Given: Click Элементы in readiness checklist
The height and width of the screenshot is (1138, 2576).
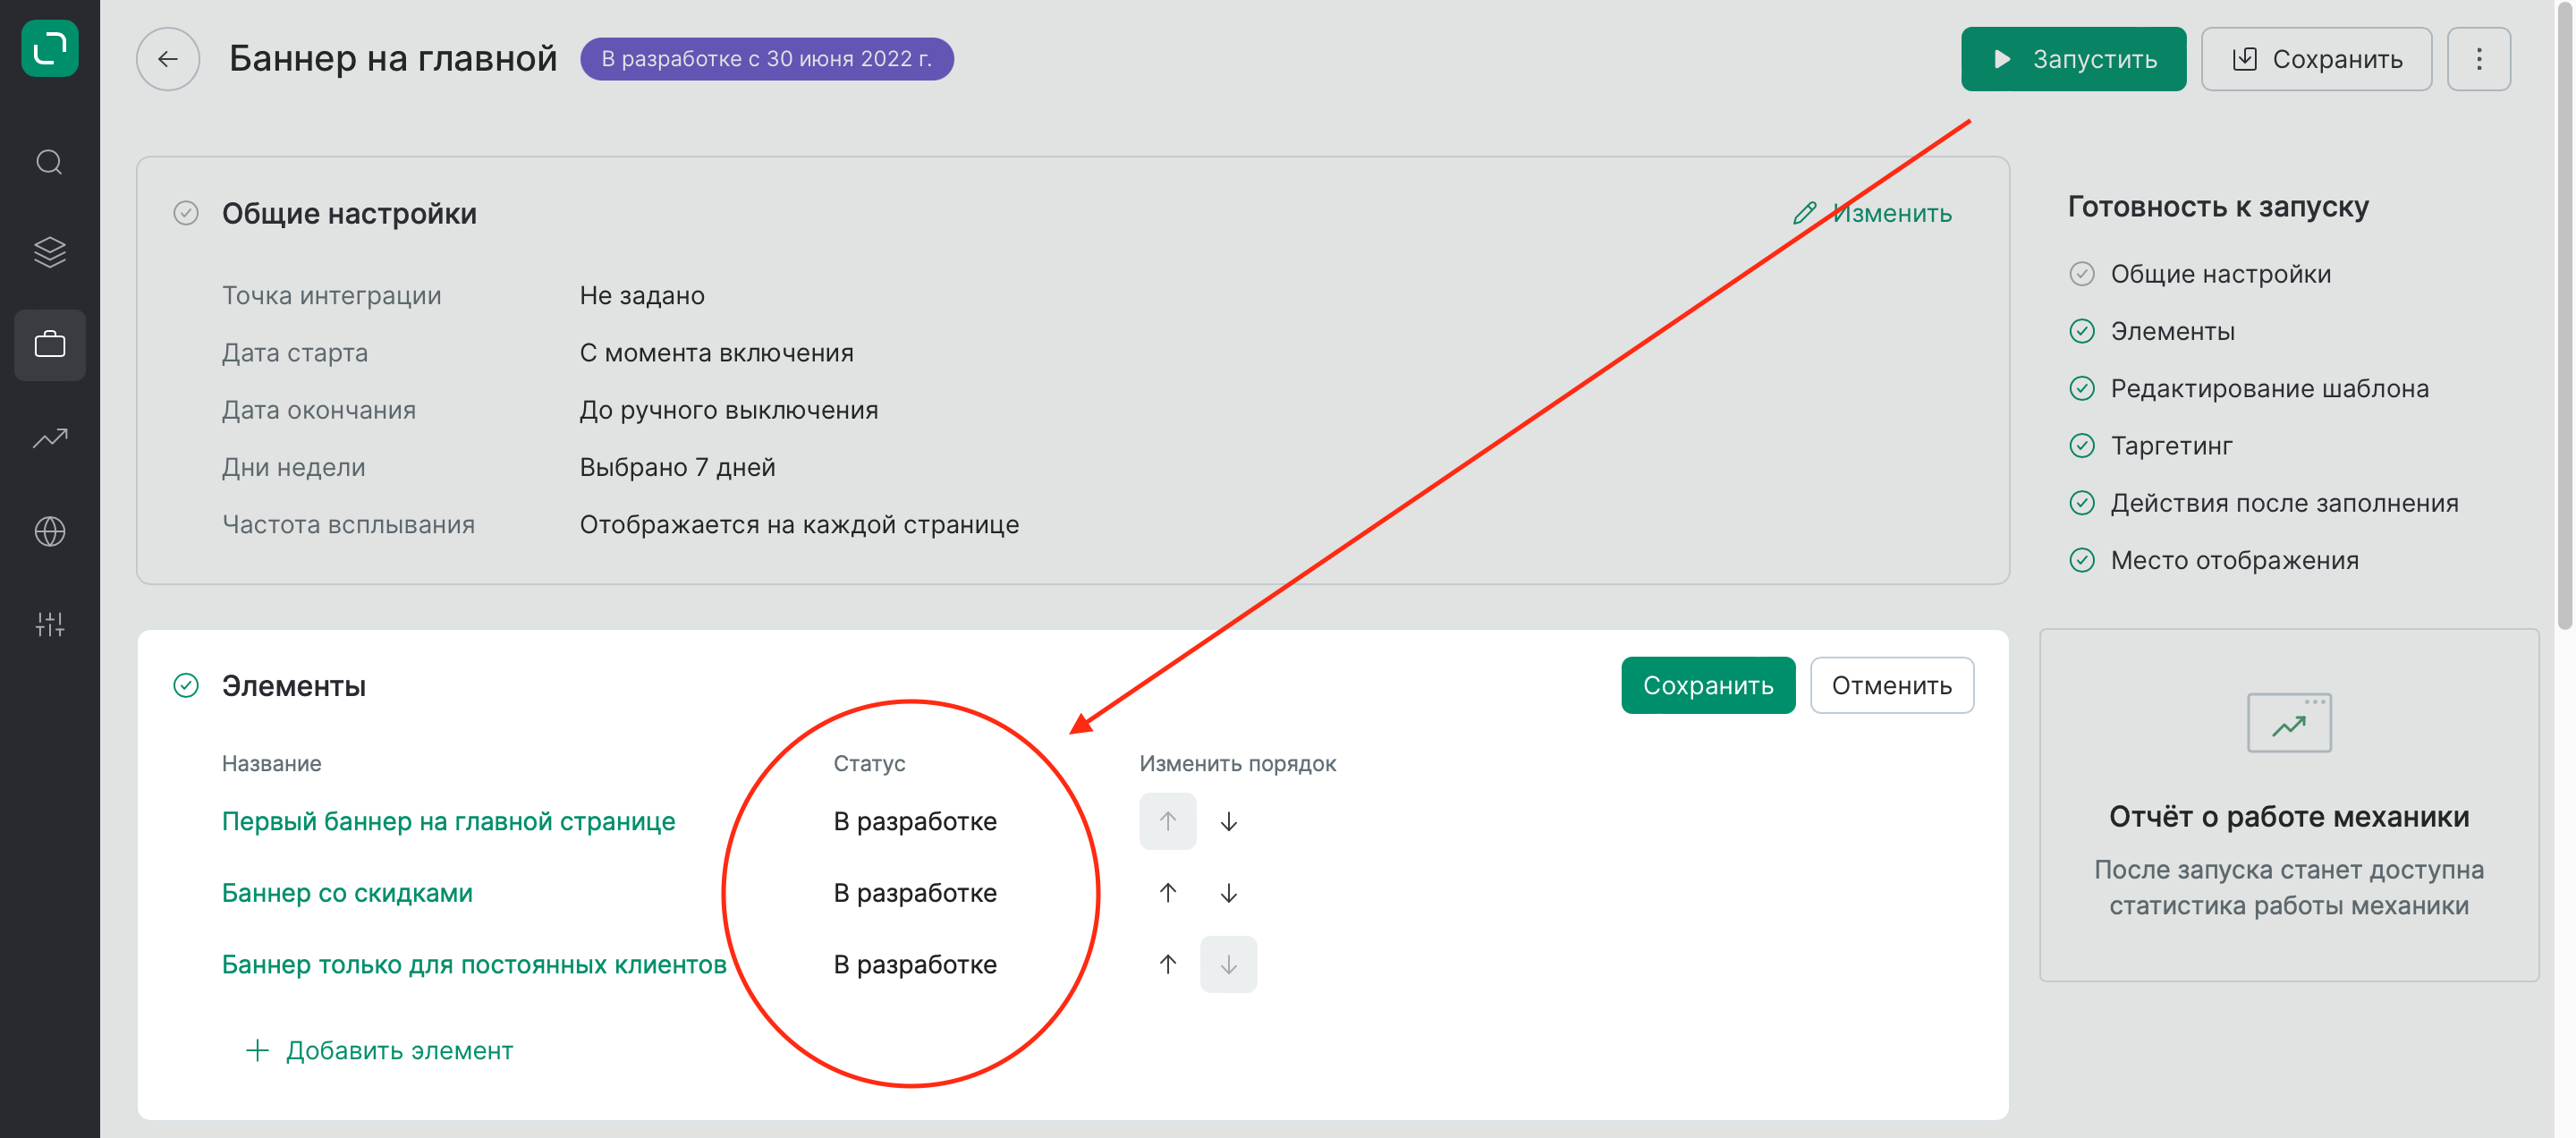Looking at the screenshot, I should pos(2172,331).
